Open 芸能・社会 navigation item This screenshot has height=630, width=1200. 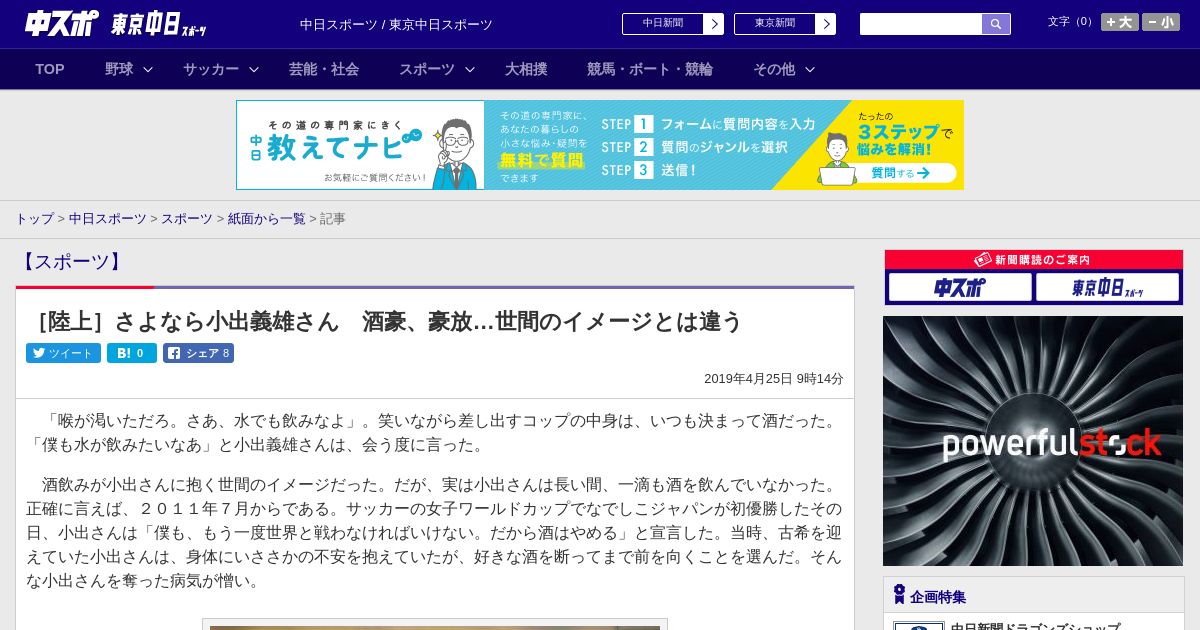point(324,69)
